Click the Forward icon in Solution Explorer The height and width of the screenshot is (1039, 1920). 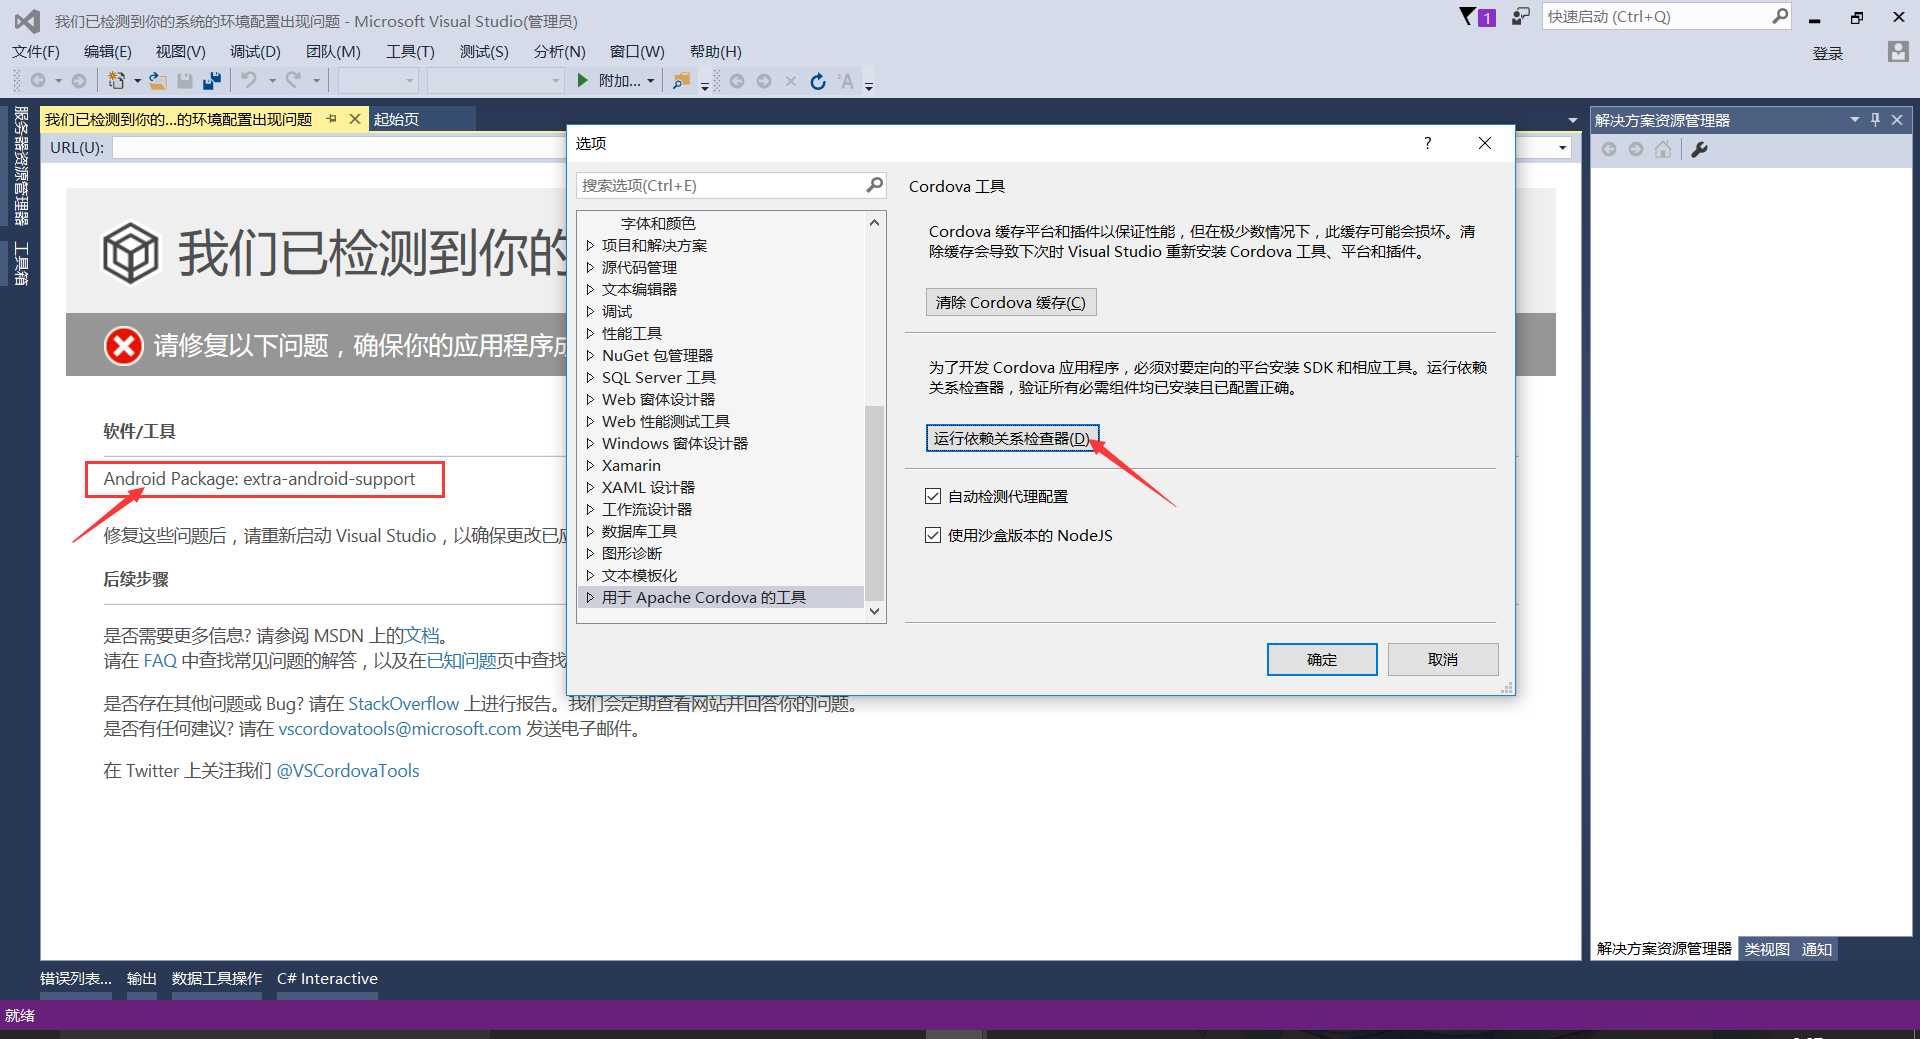pyautogui.click(x=1636, y=149)
